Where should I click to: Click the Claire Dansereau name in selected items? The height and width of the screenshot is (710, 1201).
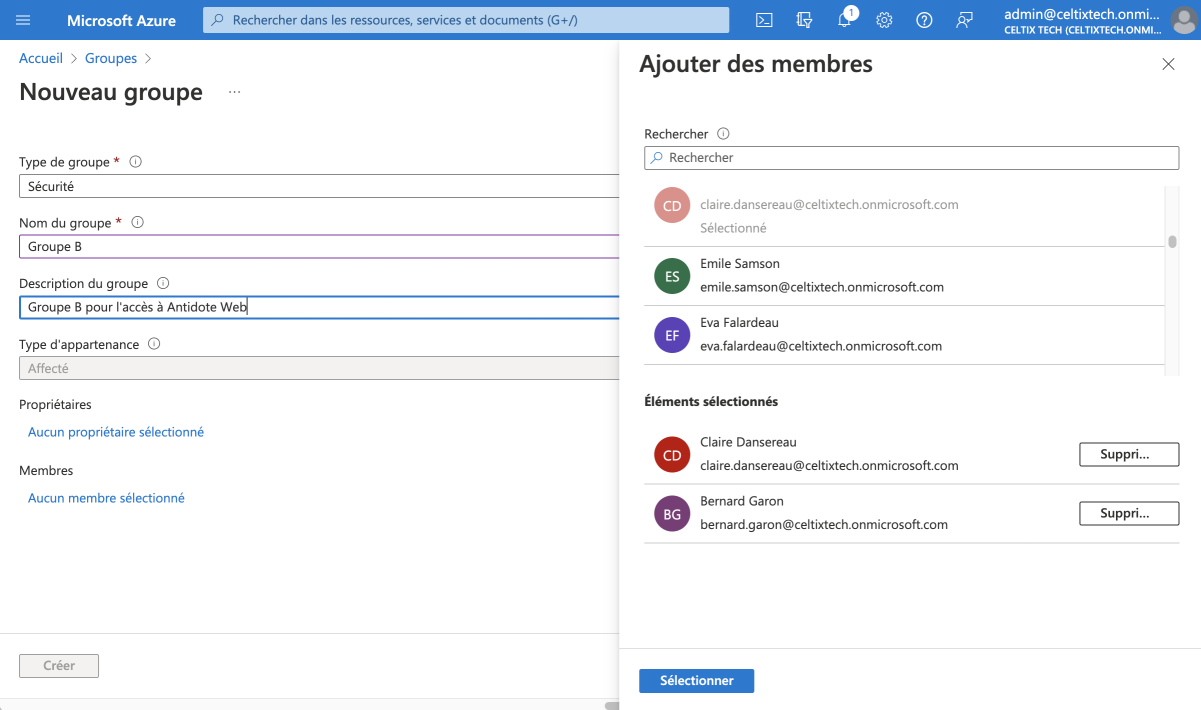(748, 442)
